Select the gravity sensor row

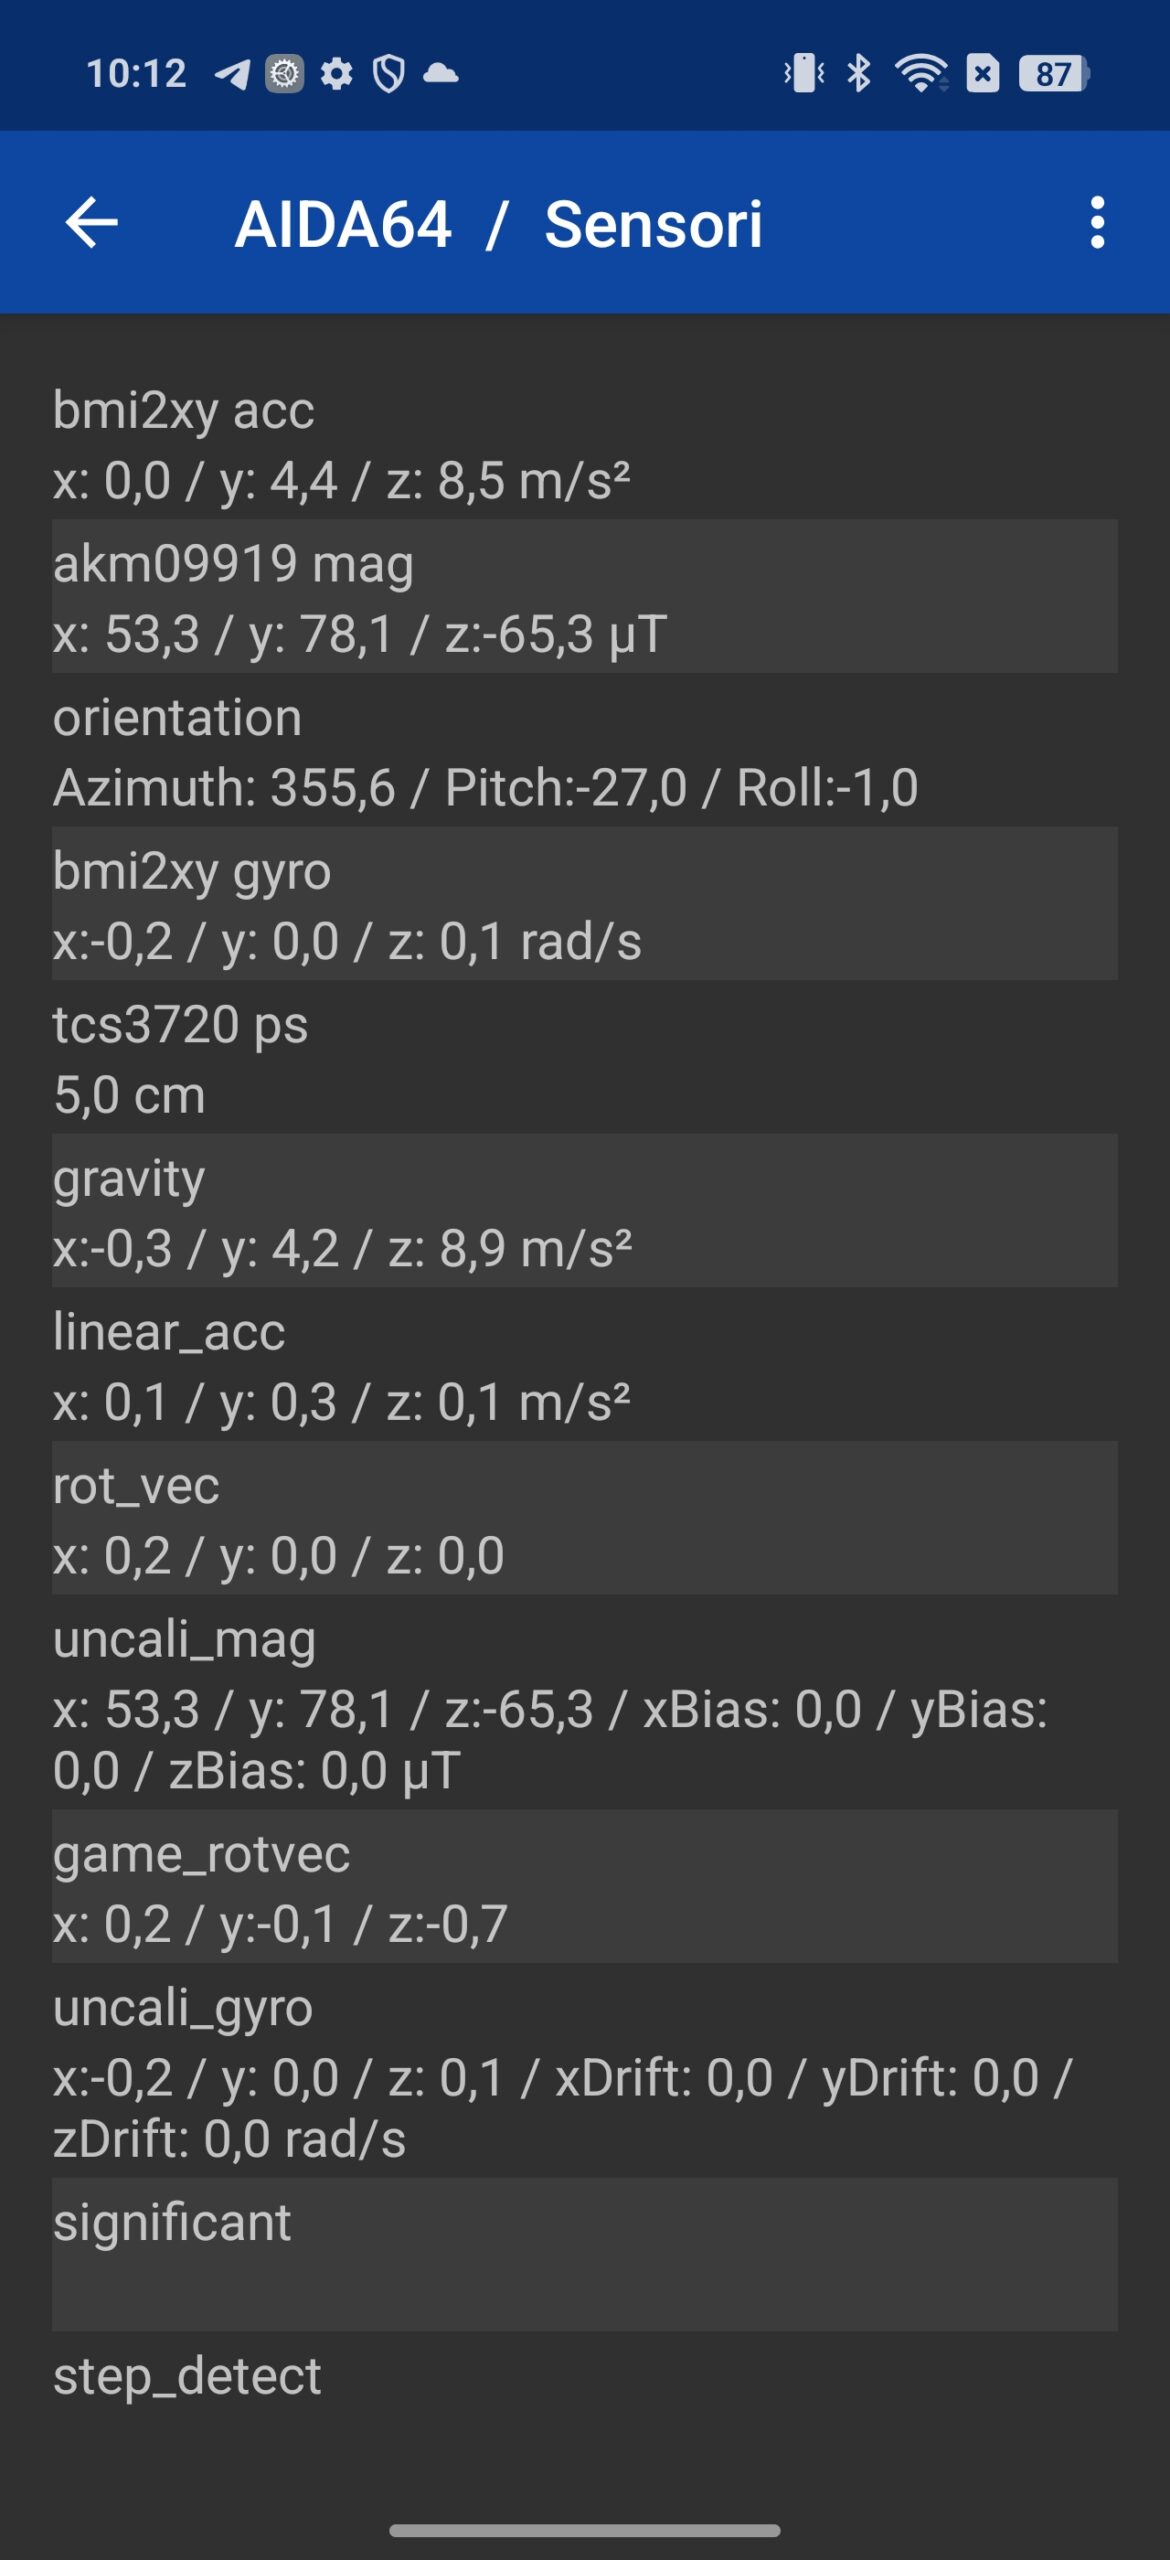[x=585, y=1210]
